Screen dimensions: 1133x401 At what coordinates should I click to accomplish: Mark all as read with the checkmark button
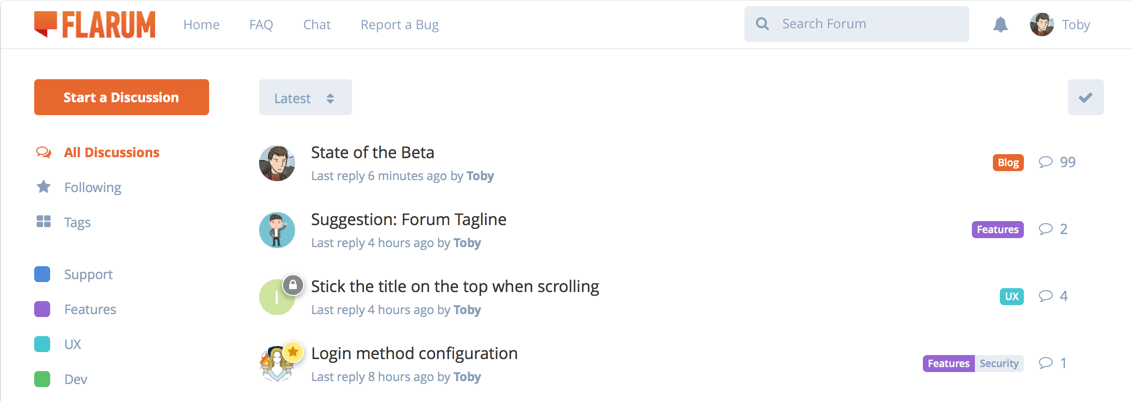point(1085,98)
